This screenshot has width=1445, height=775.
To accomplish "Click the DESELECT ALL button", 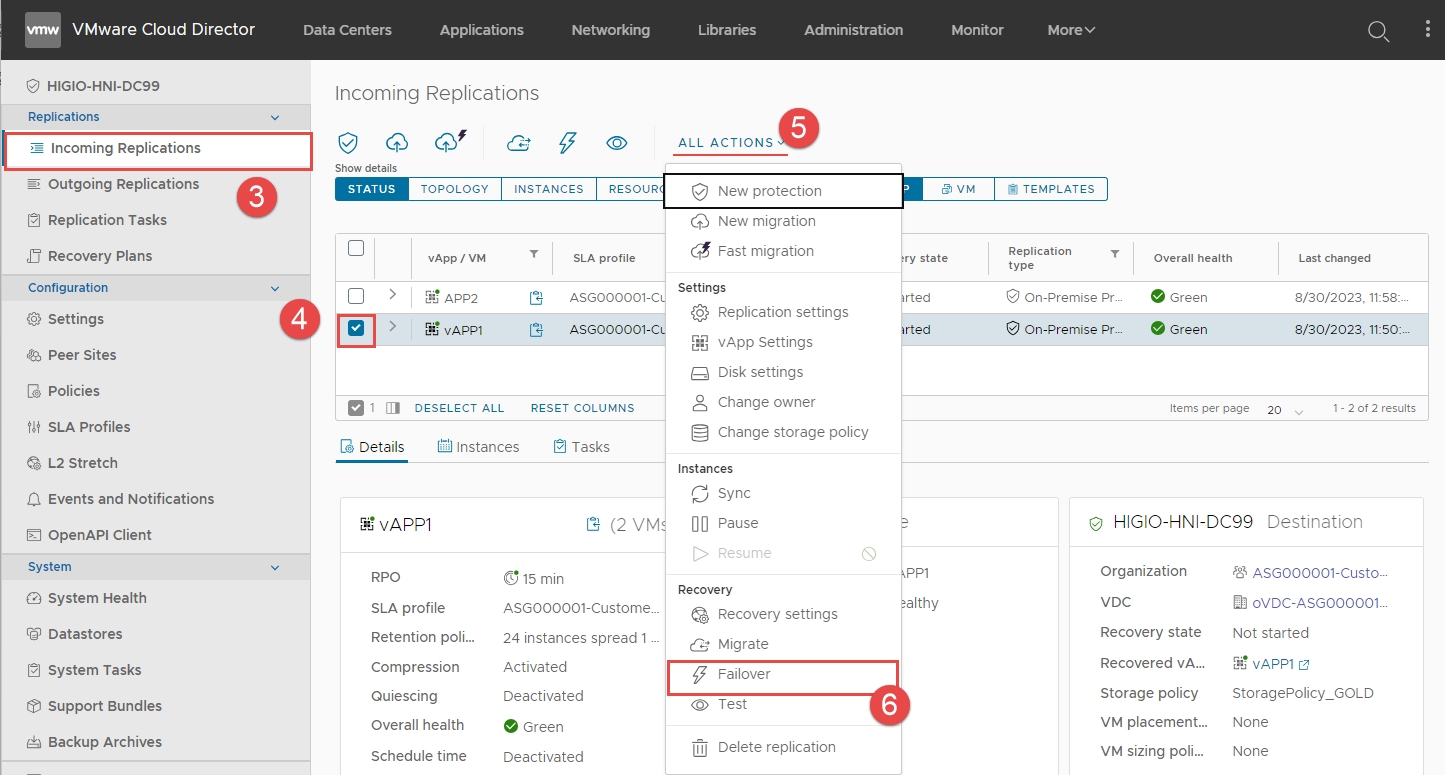I will [x=459, y=408].
